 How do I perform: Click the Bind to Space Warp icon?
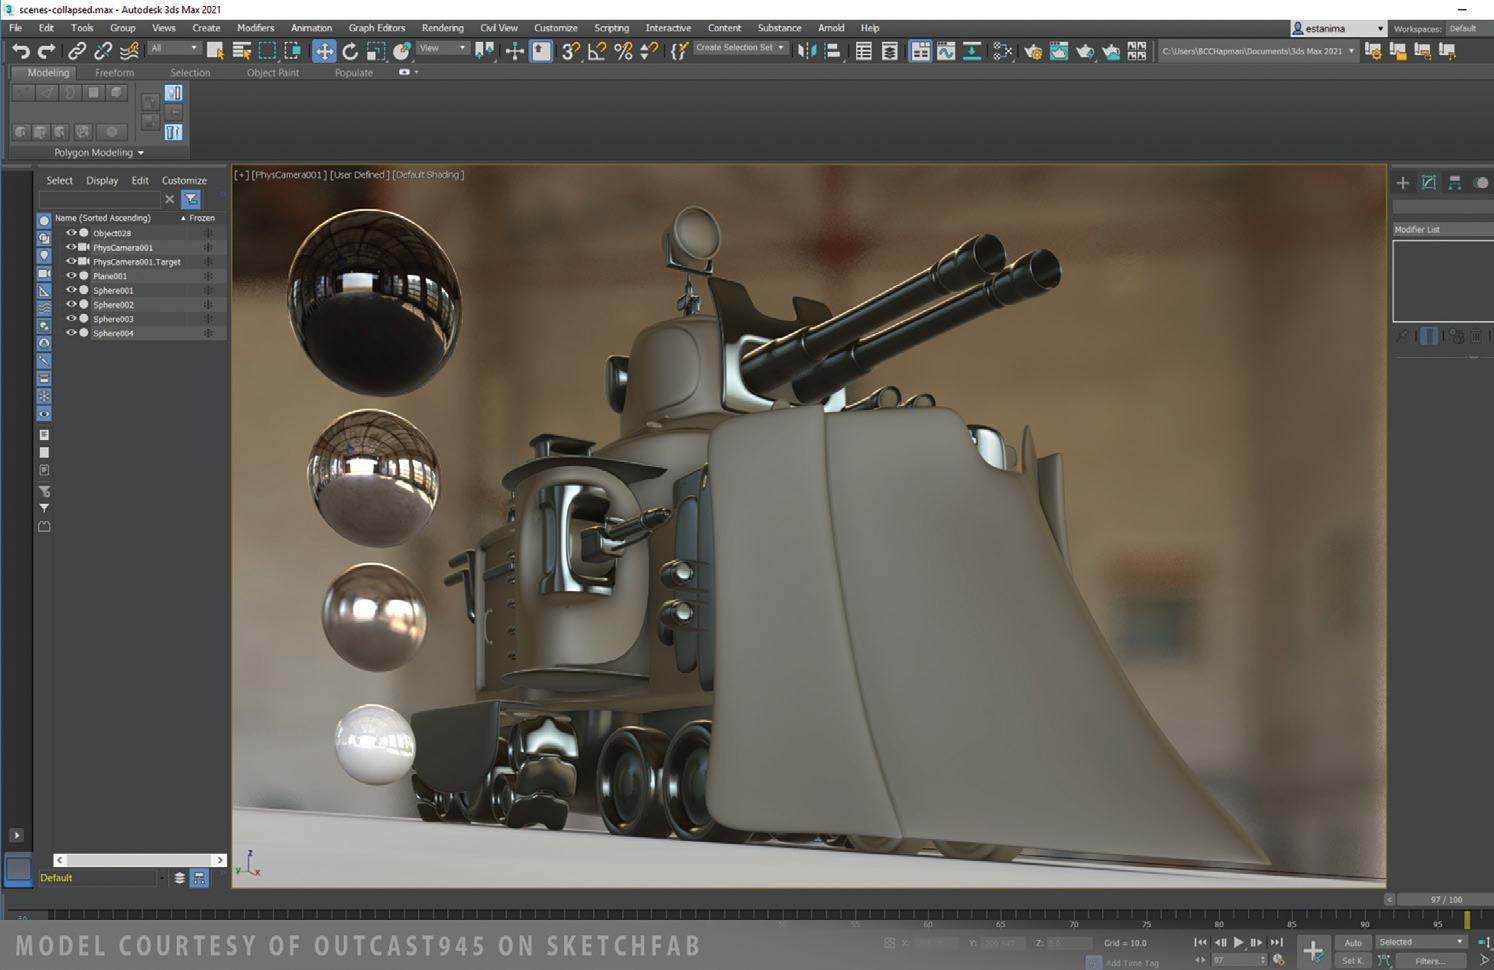point(129,50)
